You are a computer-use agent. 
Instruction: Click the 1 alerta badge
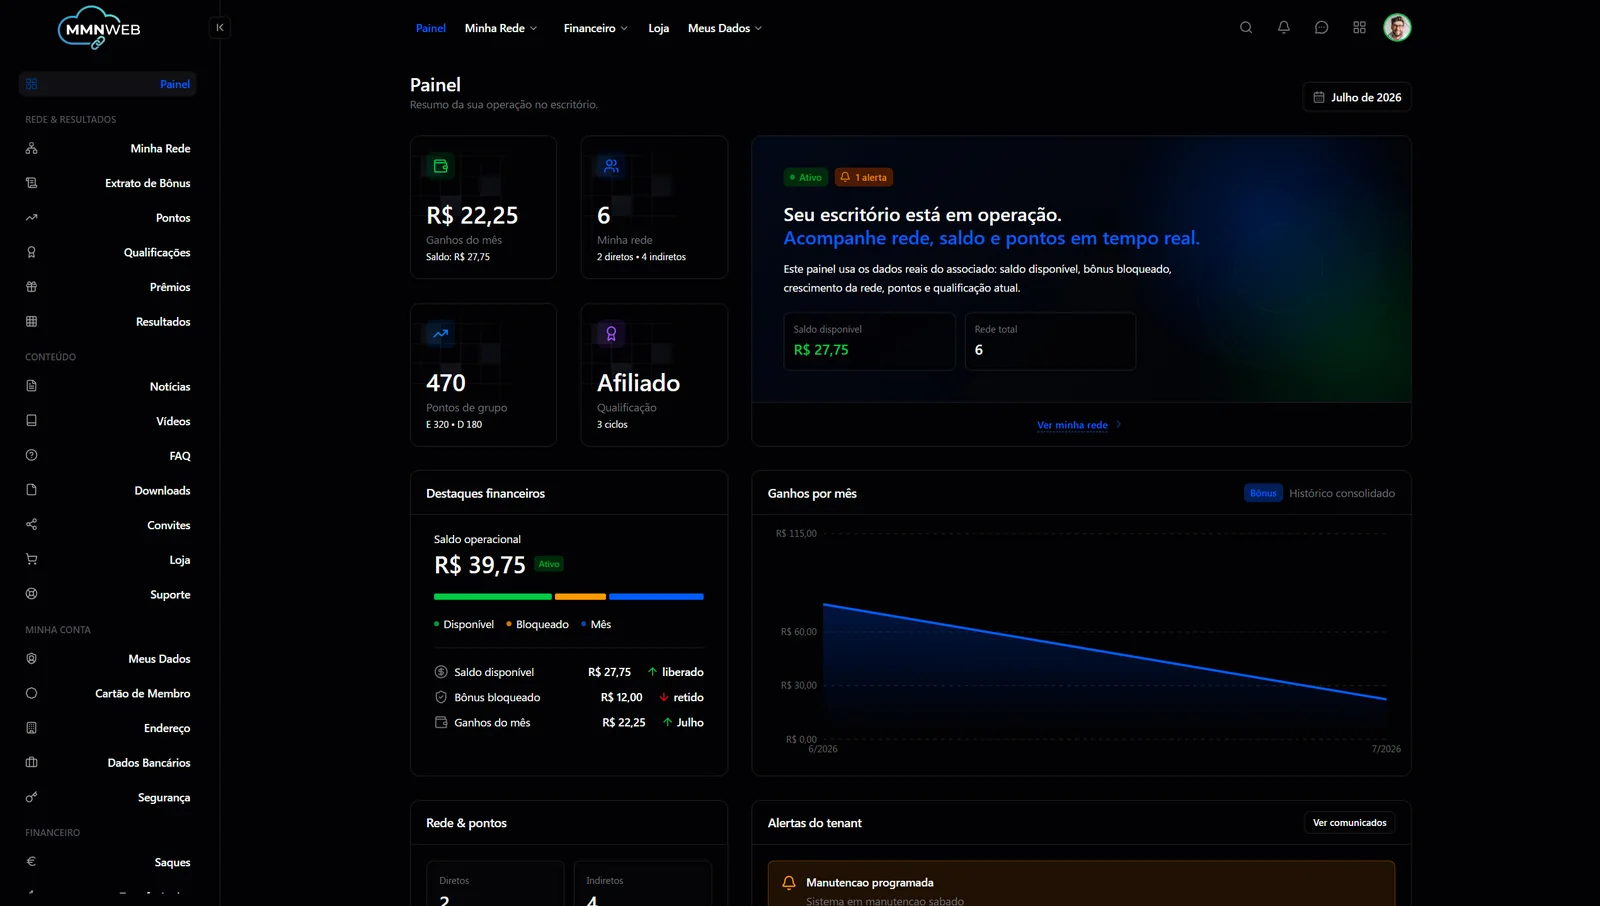point(864,177)
